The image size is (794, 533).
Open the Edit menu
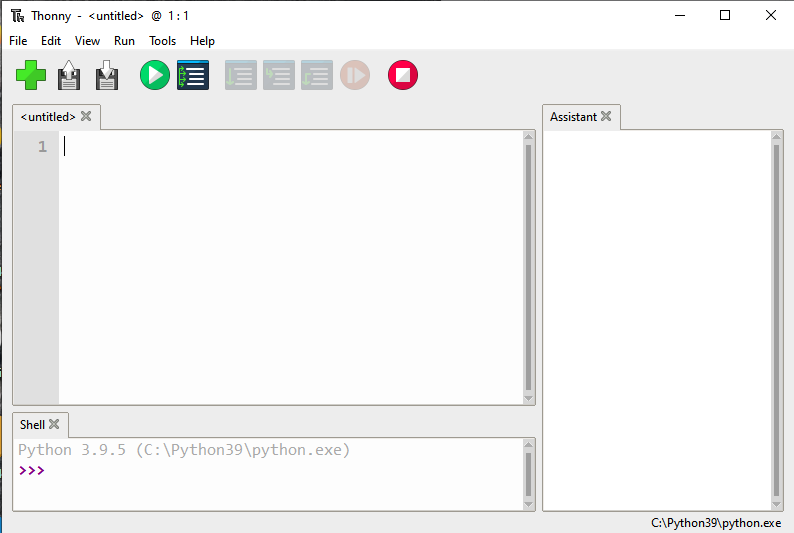(51, 41)
